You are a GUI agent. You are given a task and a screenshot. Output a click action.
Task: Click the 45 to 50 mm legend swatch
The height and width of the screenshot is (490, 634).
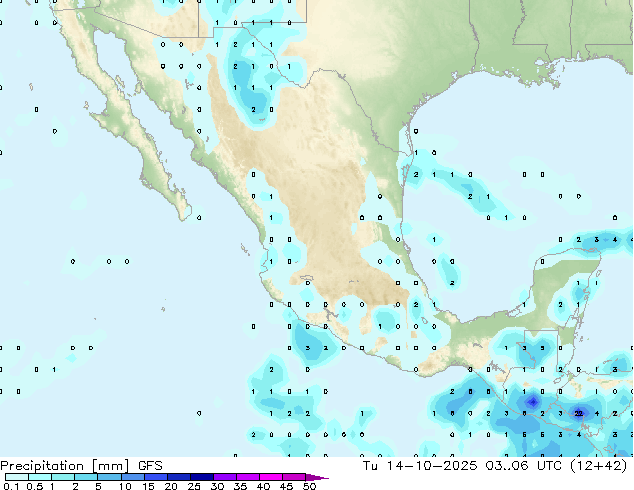coord(294,477)
